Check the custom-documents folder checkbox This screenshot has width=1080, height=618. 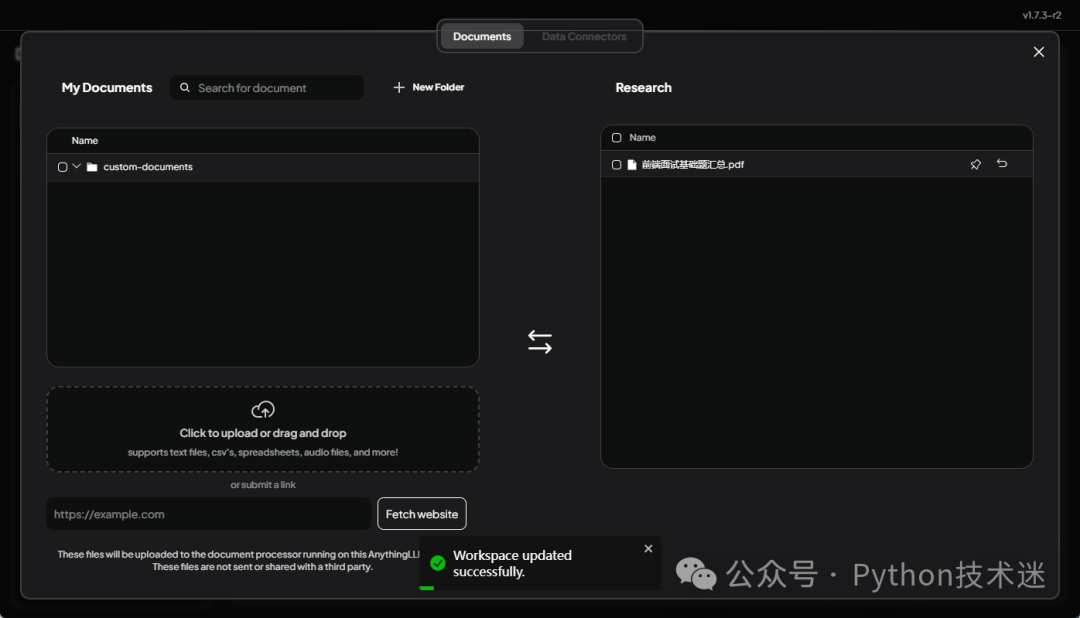pyautogui.click(x=63, y=167)
